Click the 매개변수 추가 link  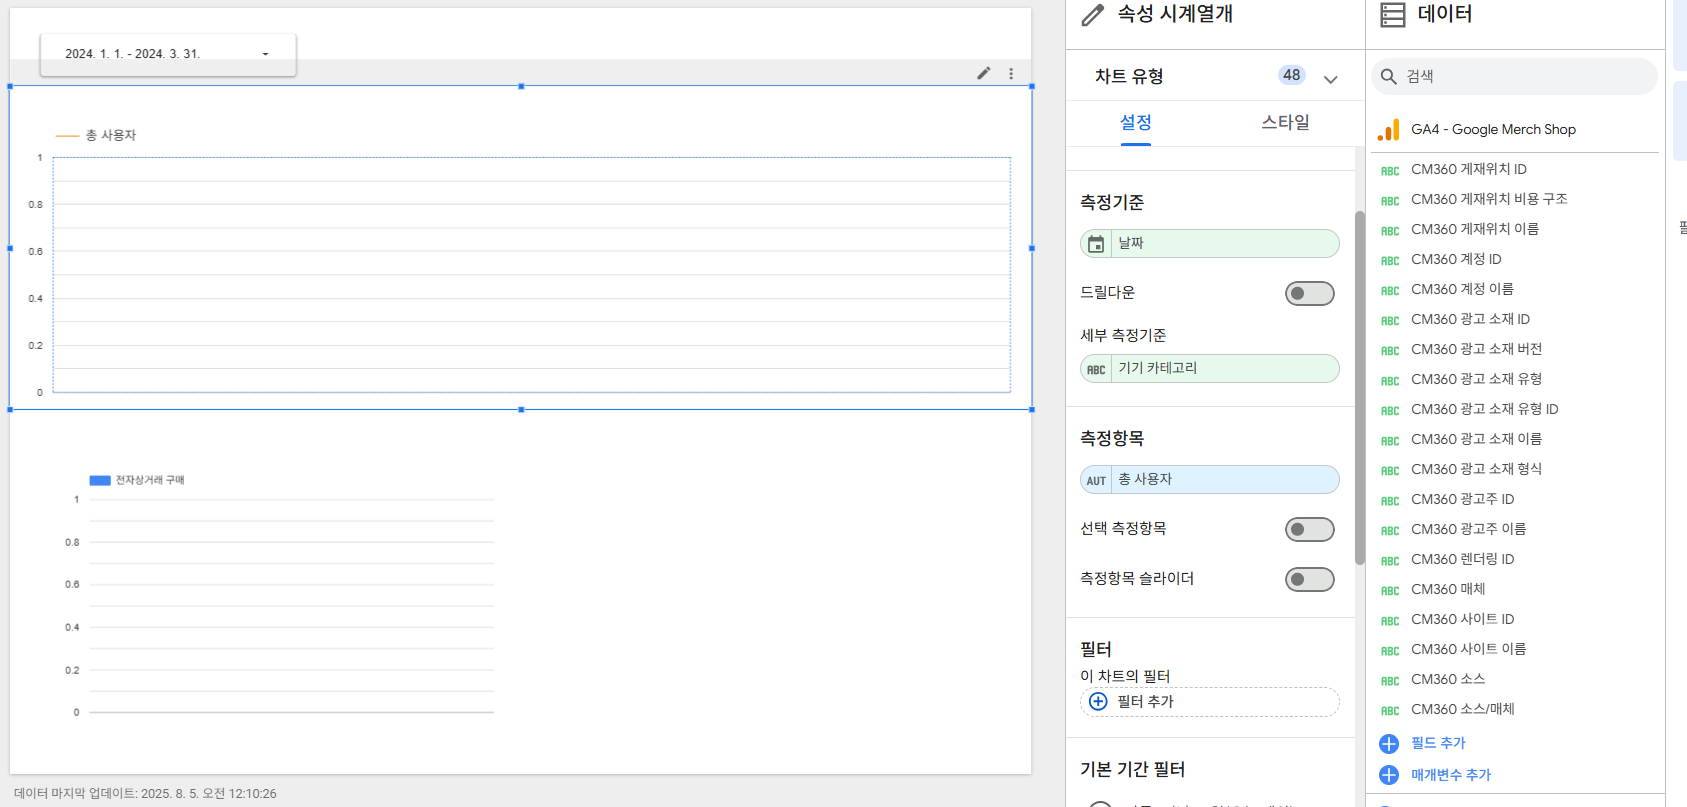point(1450,775)
